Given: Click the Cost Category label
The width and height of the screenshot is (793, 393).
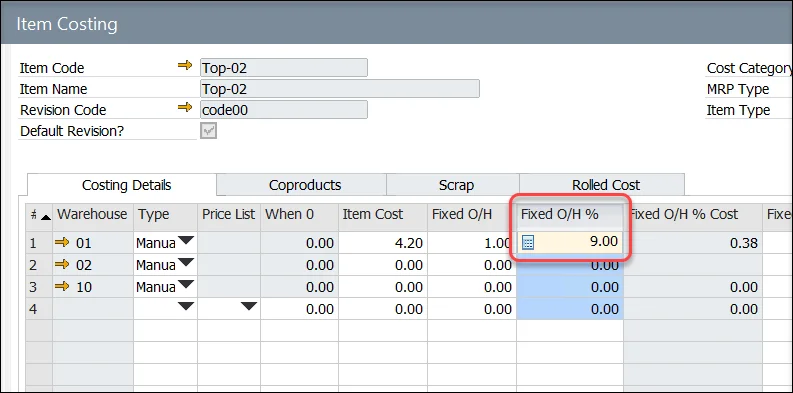Looking at the screenshot, I should pos(750,68).
